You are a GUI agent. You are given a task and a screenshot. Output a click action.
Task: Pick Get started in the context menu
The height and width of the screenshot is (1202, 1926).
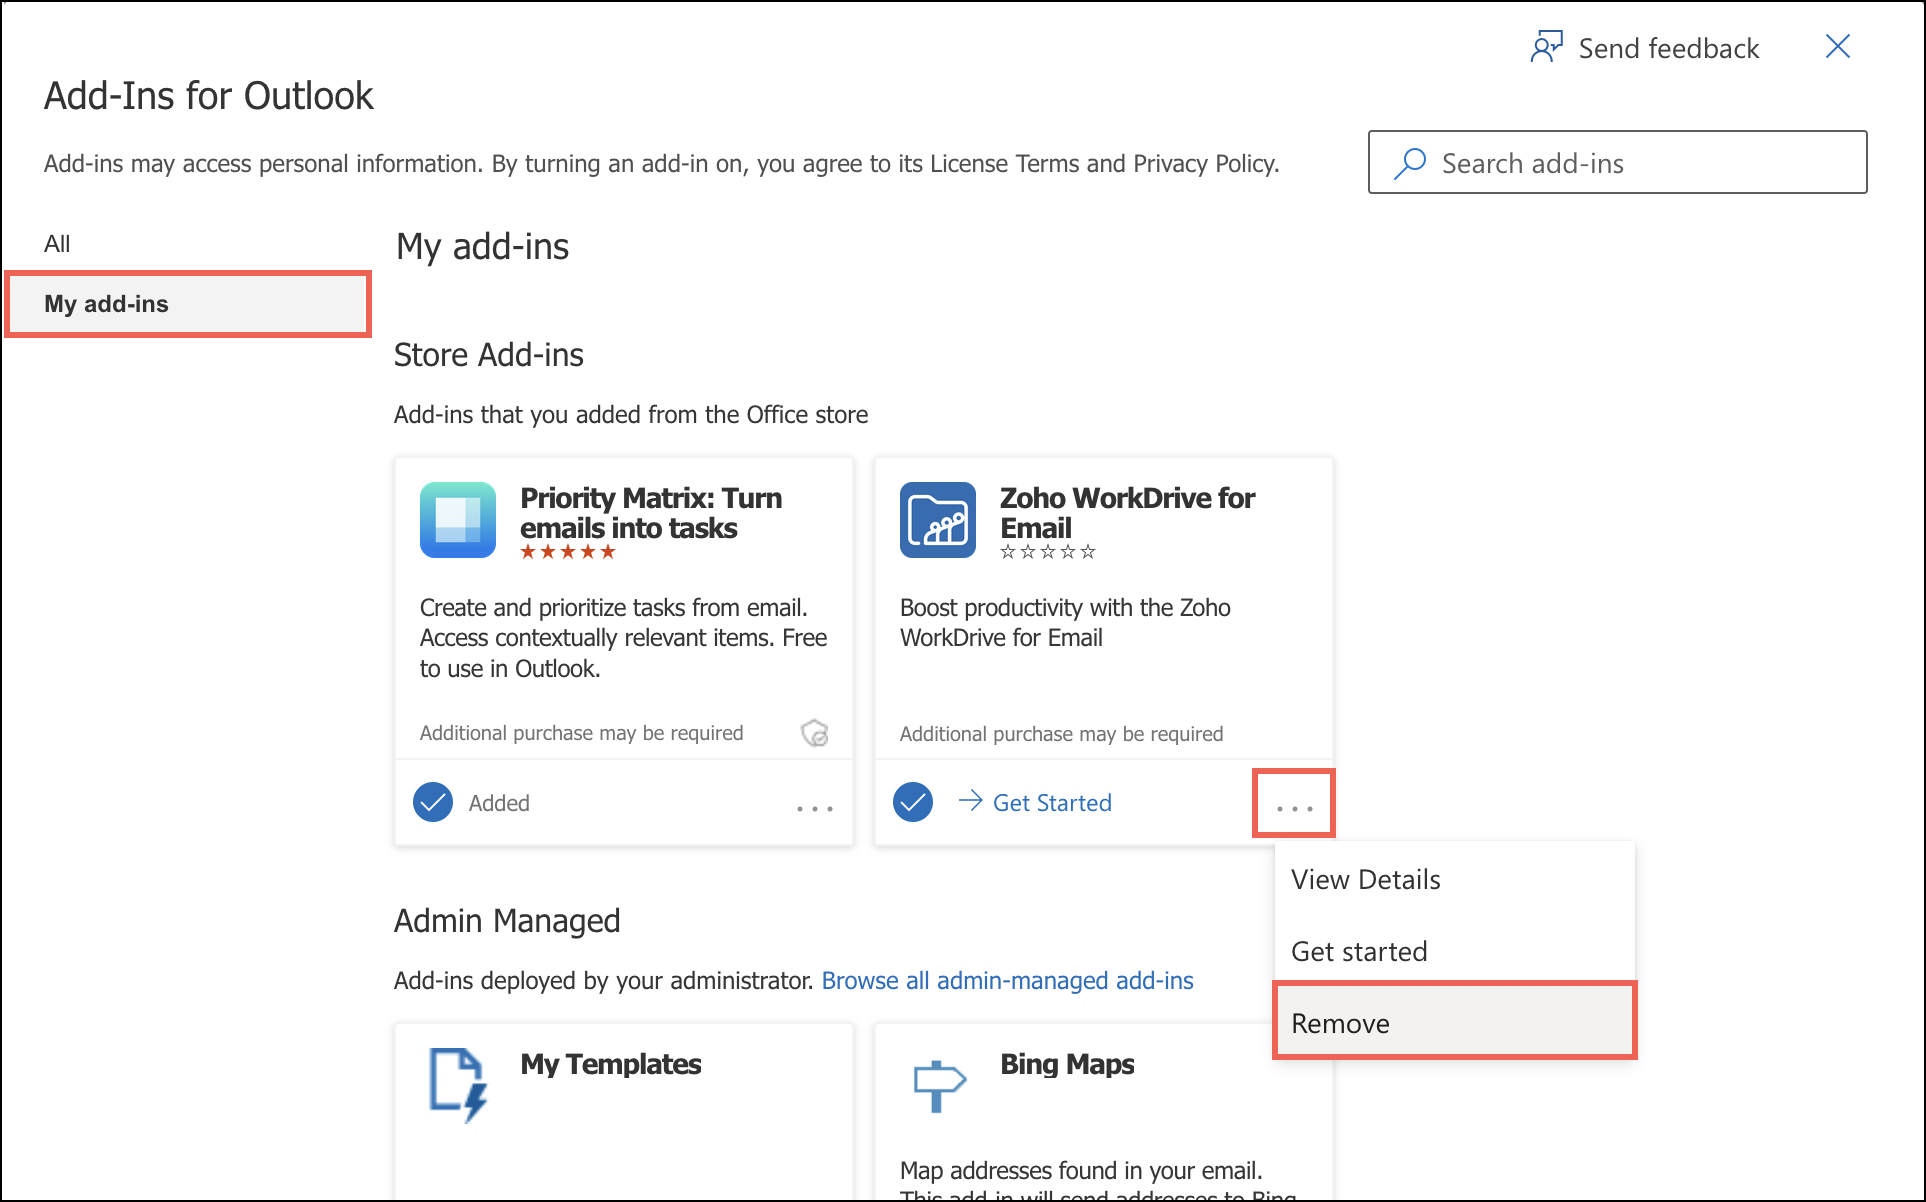point(1359,951)
